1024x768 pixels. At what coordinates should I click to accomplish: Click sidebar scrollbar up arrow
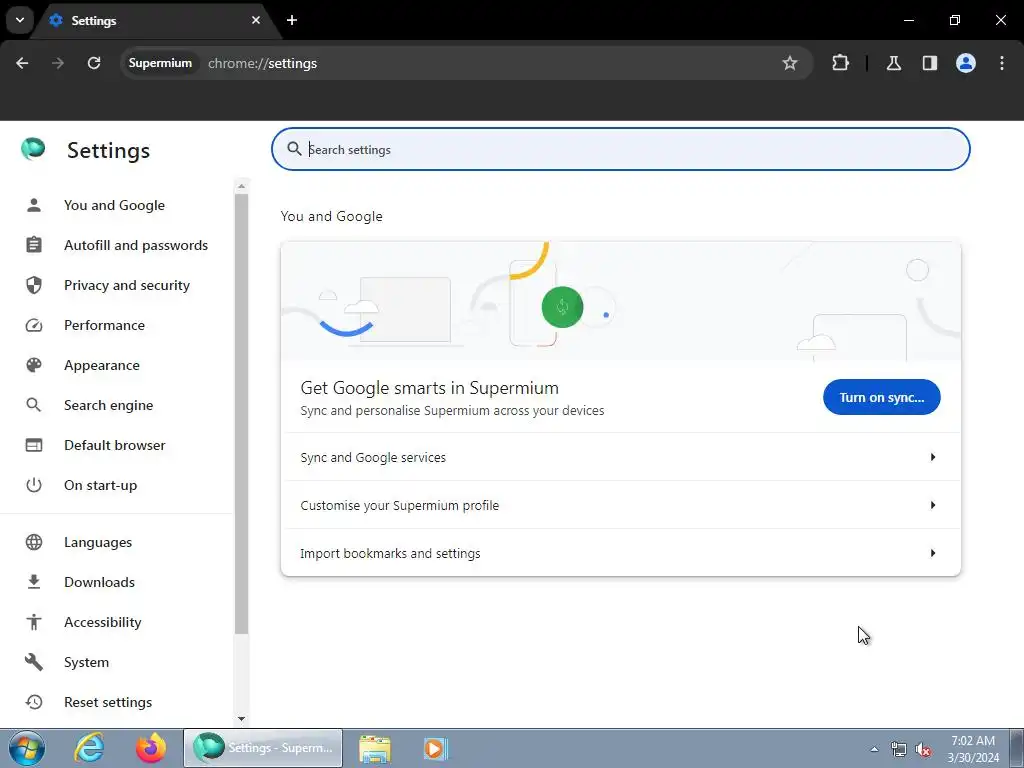tap(242, 186)
